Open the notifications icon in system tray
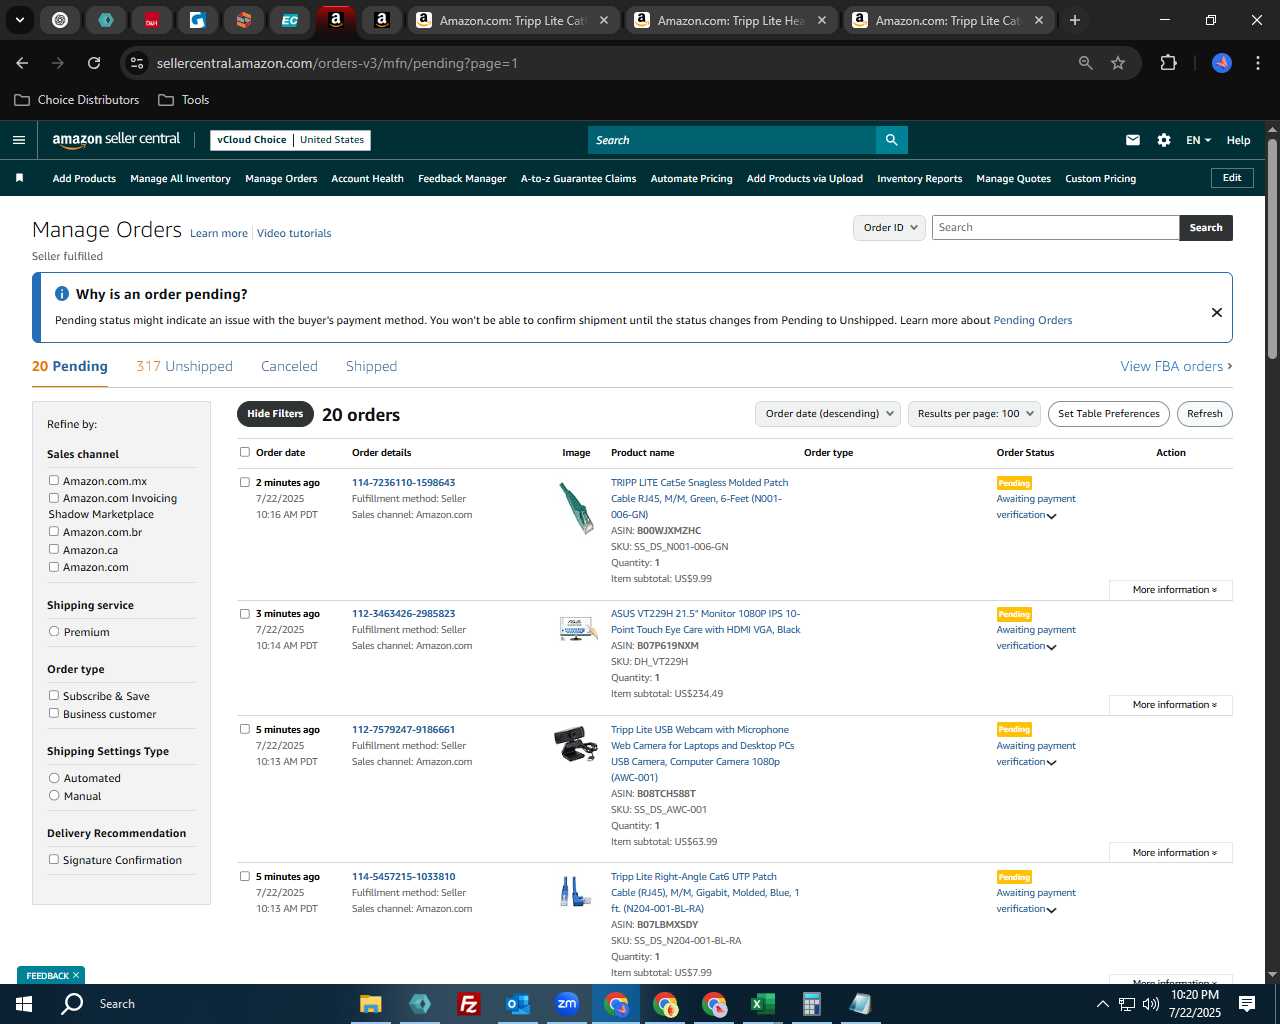The width and height of the screenshot is (1280, 1024). pyautogui.click(x=1247, y=1004)
